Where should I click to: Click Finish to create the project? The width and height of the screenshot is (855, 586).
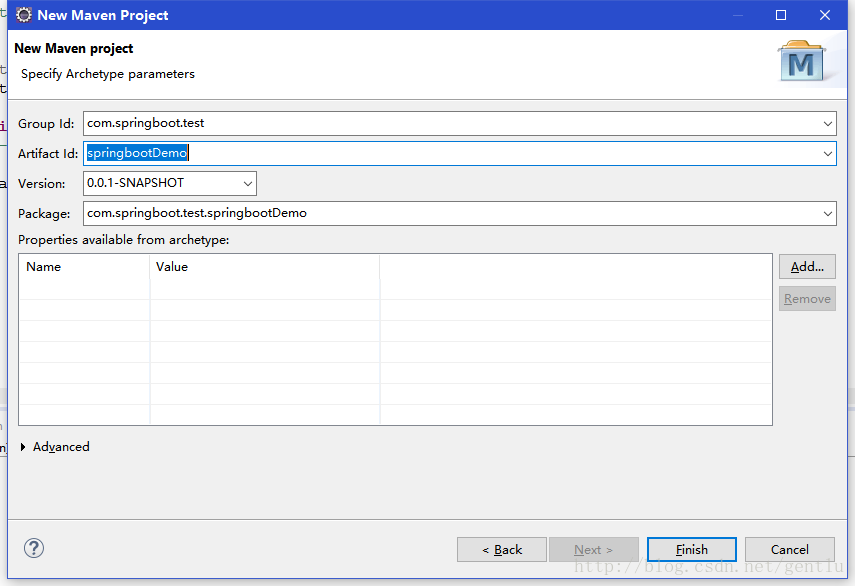691,549
